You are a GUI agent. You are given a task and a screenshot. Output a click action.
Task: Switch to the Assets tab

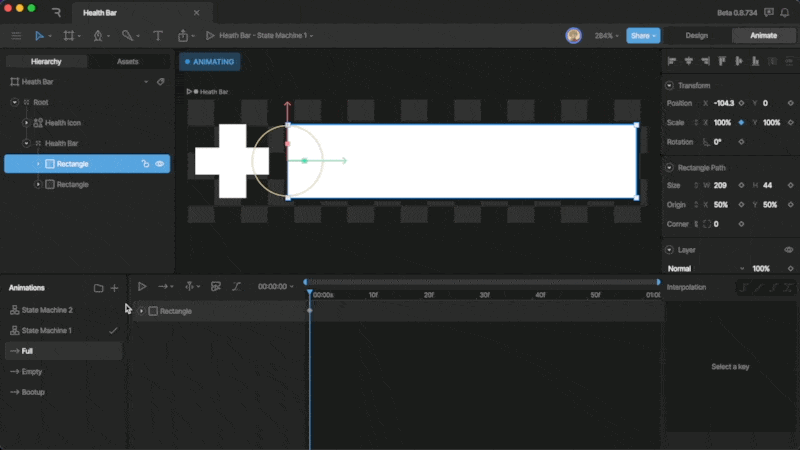[128, 62]
